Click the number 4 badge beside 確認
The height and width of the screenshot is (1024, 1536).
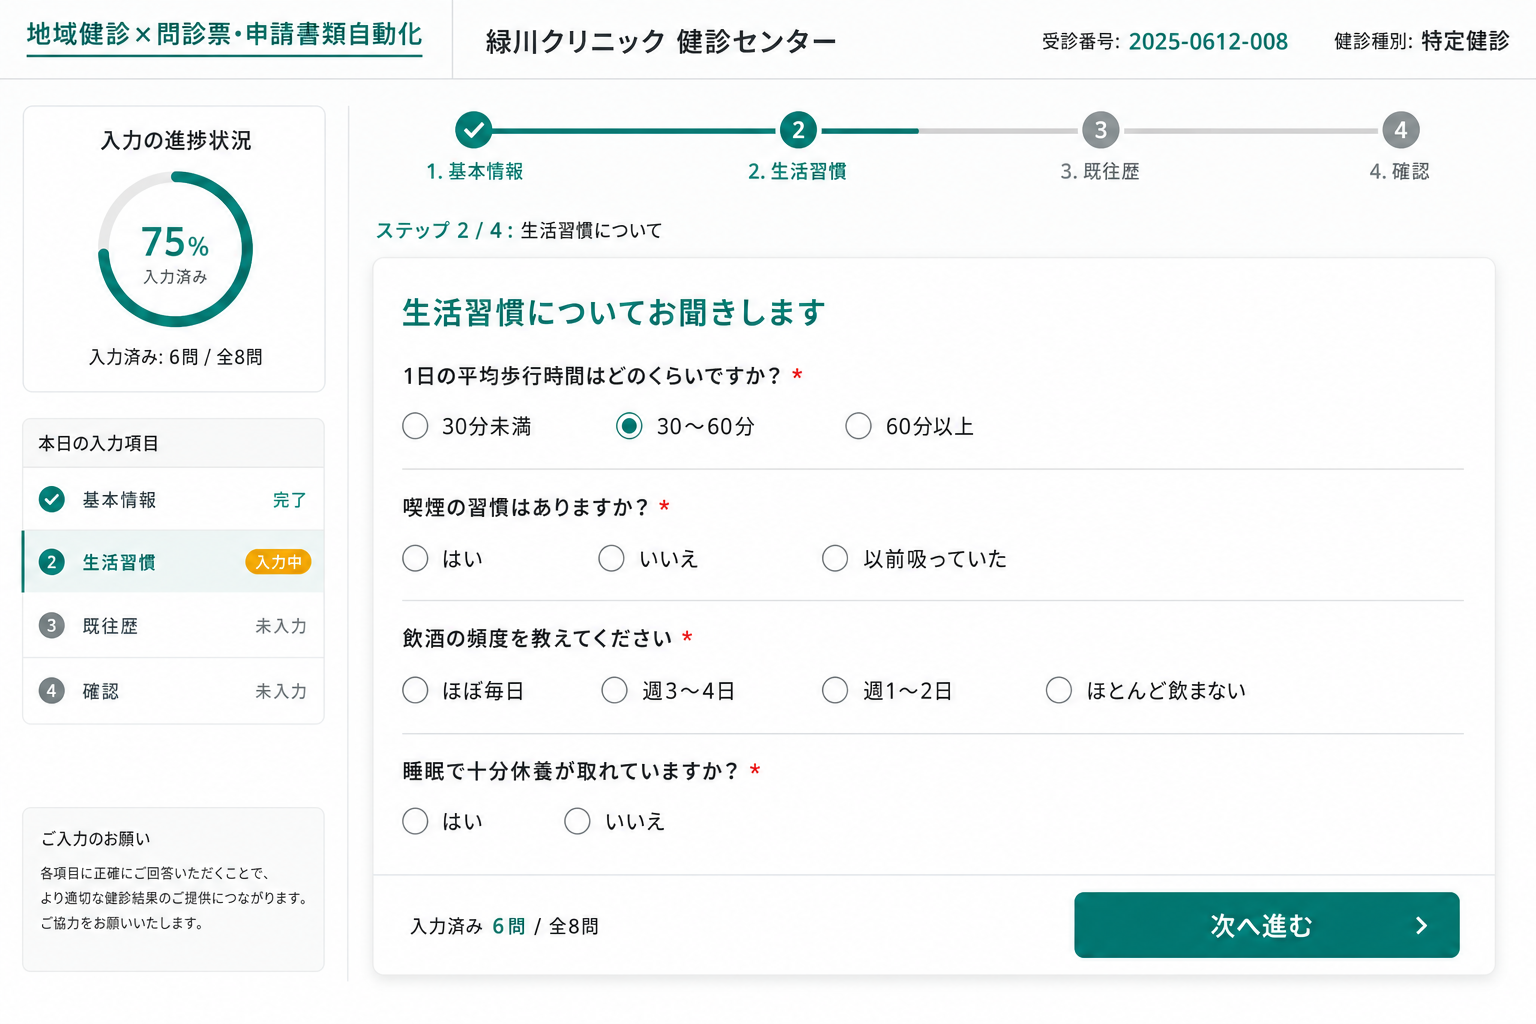52,691
